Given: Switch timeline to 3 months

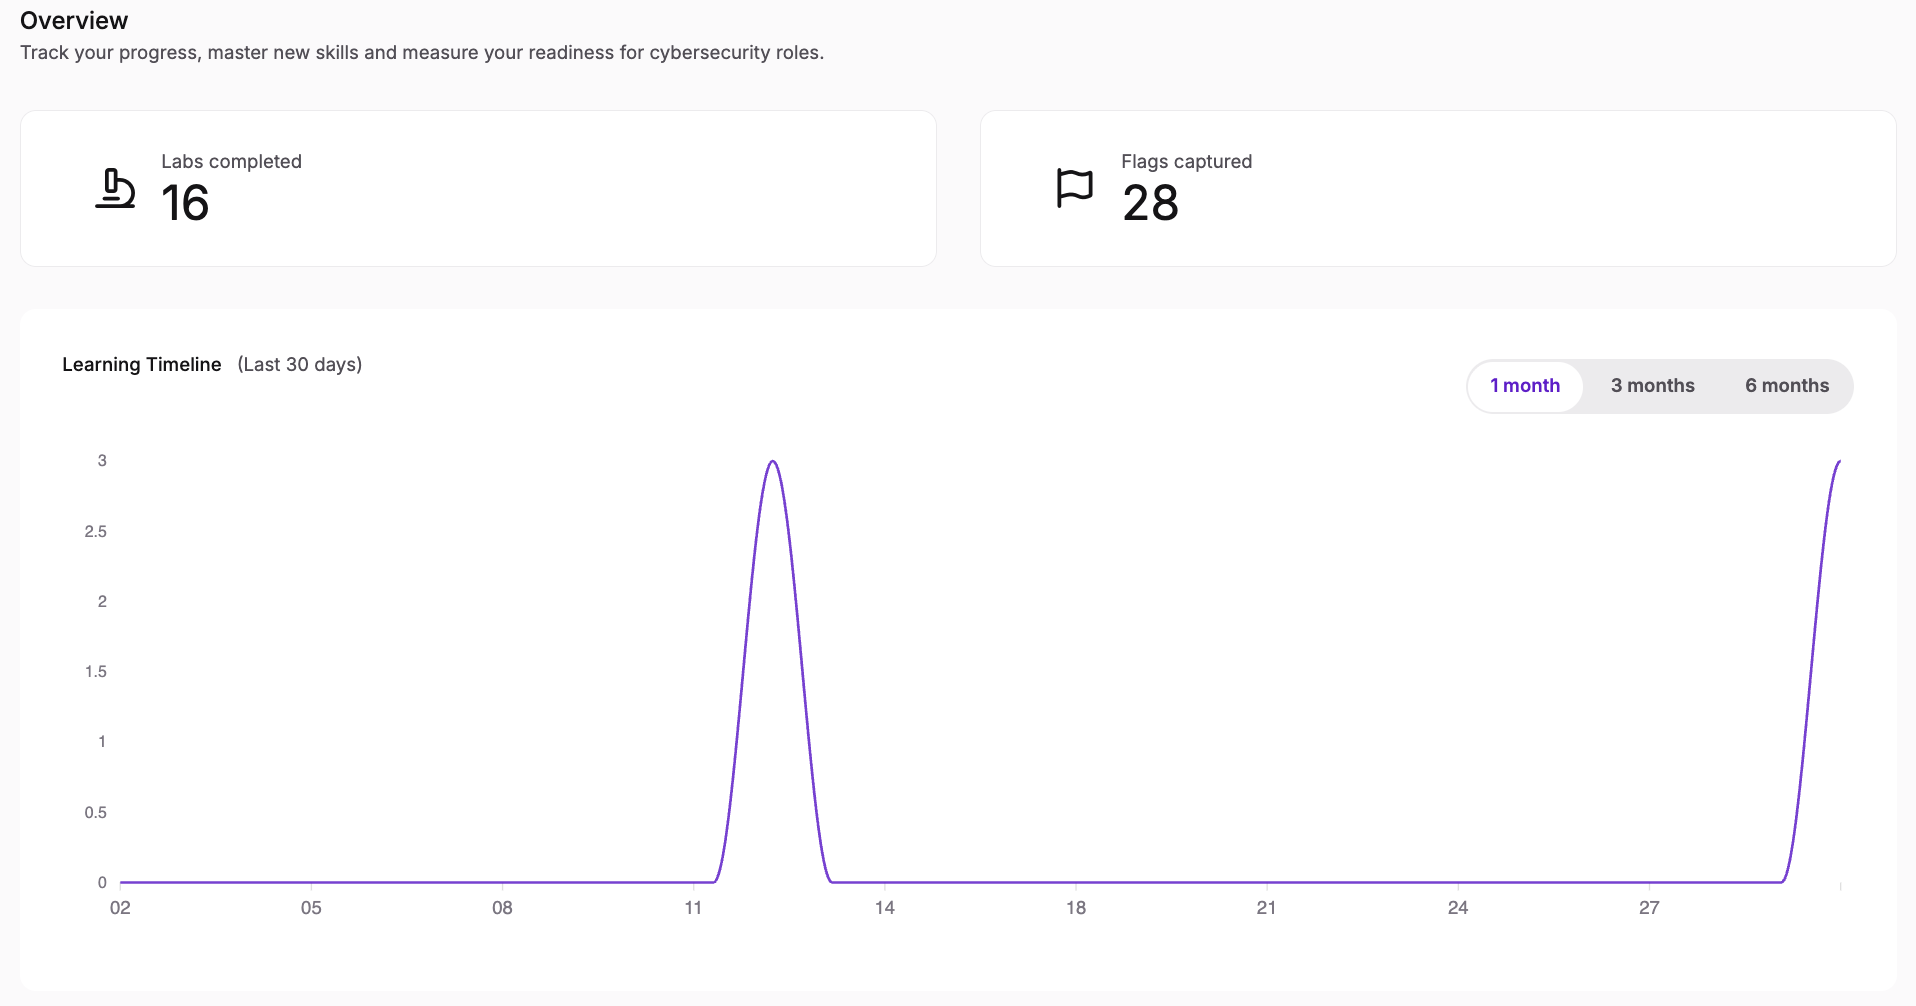Looking at the screenshot, I should [x=1652, y=386].
